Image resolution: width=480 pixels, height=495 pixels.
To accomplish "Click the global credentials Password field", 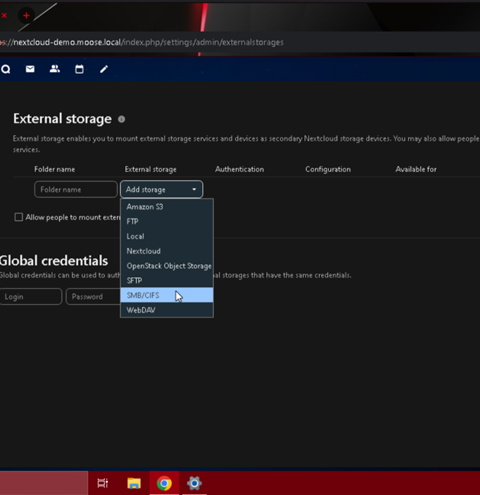I will (93, 296).
